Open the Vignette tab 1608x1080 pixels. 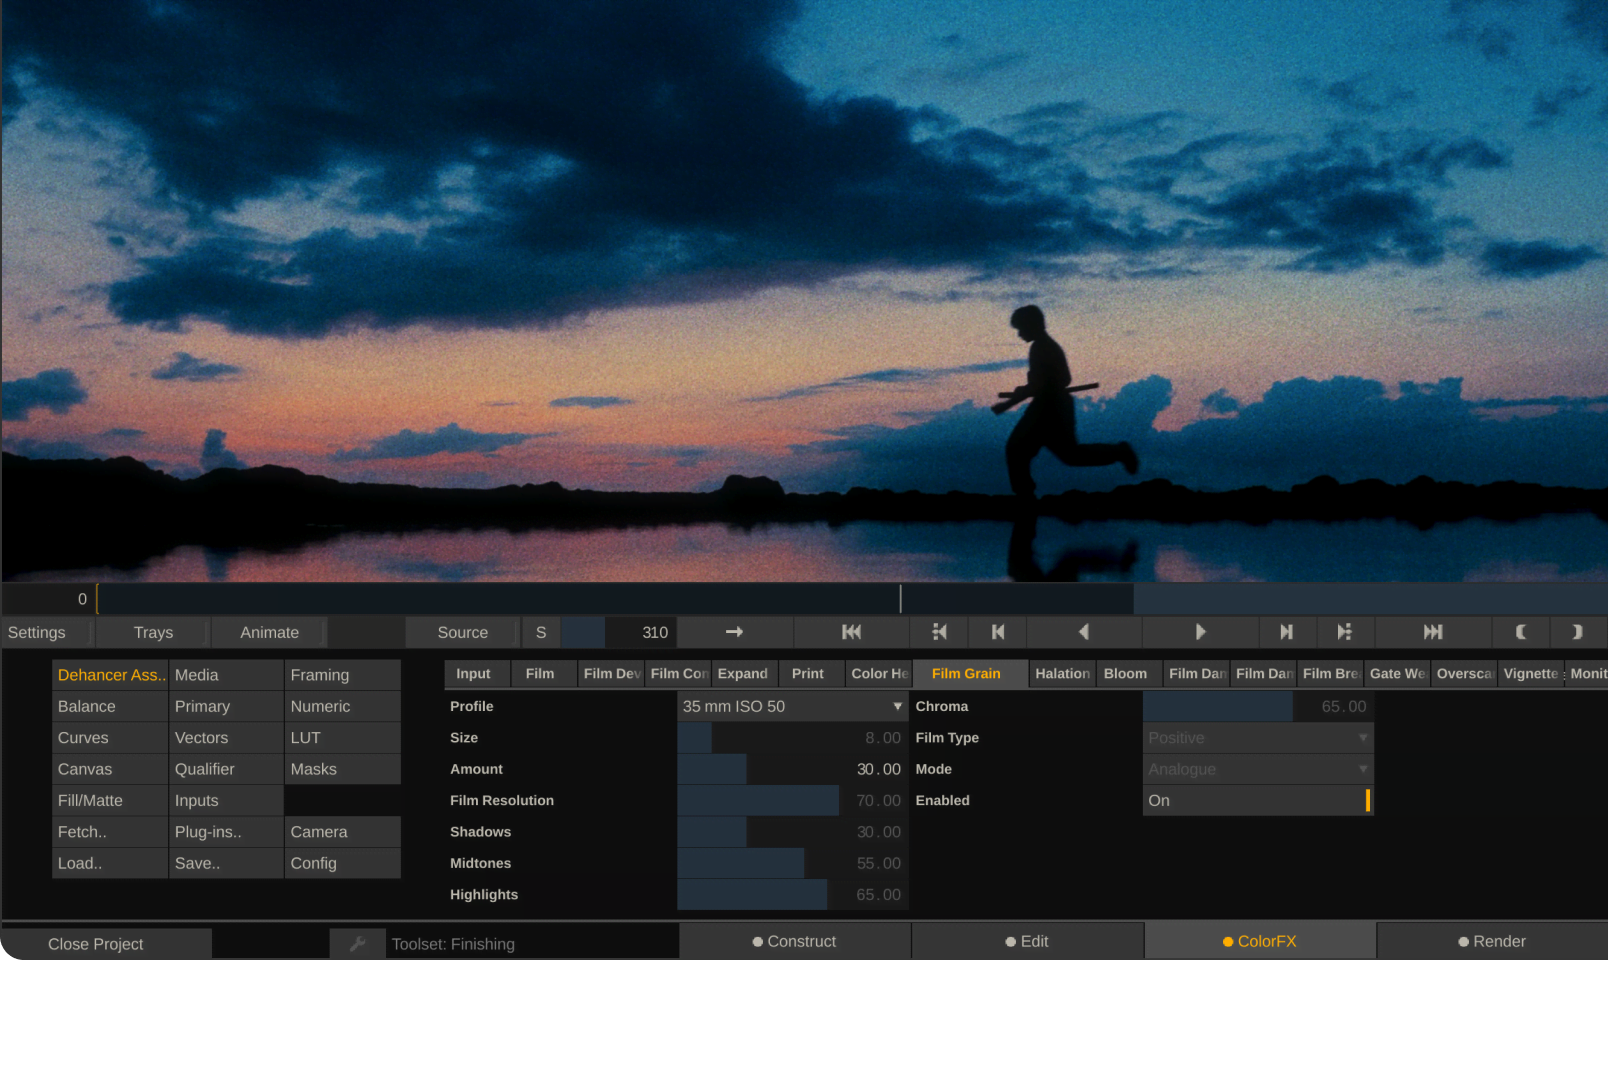1531,674
